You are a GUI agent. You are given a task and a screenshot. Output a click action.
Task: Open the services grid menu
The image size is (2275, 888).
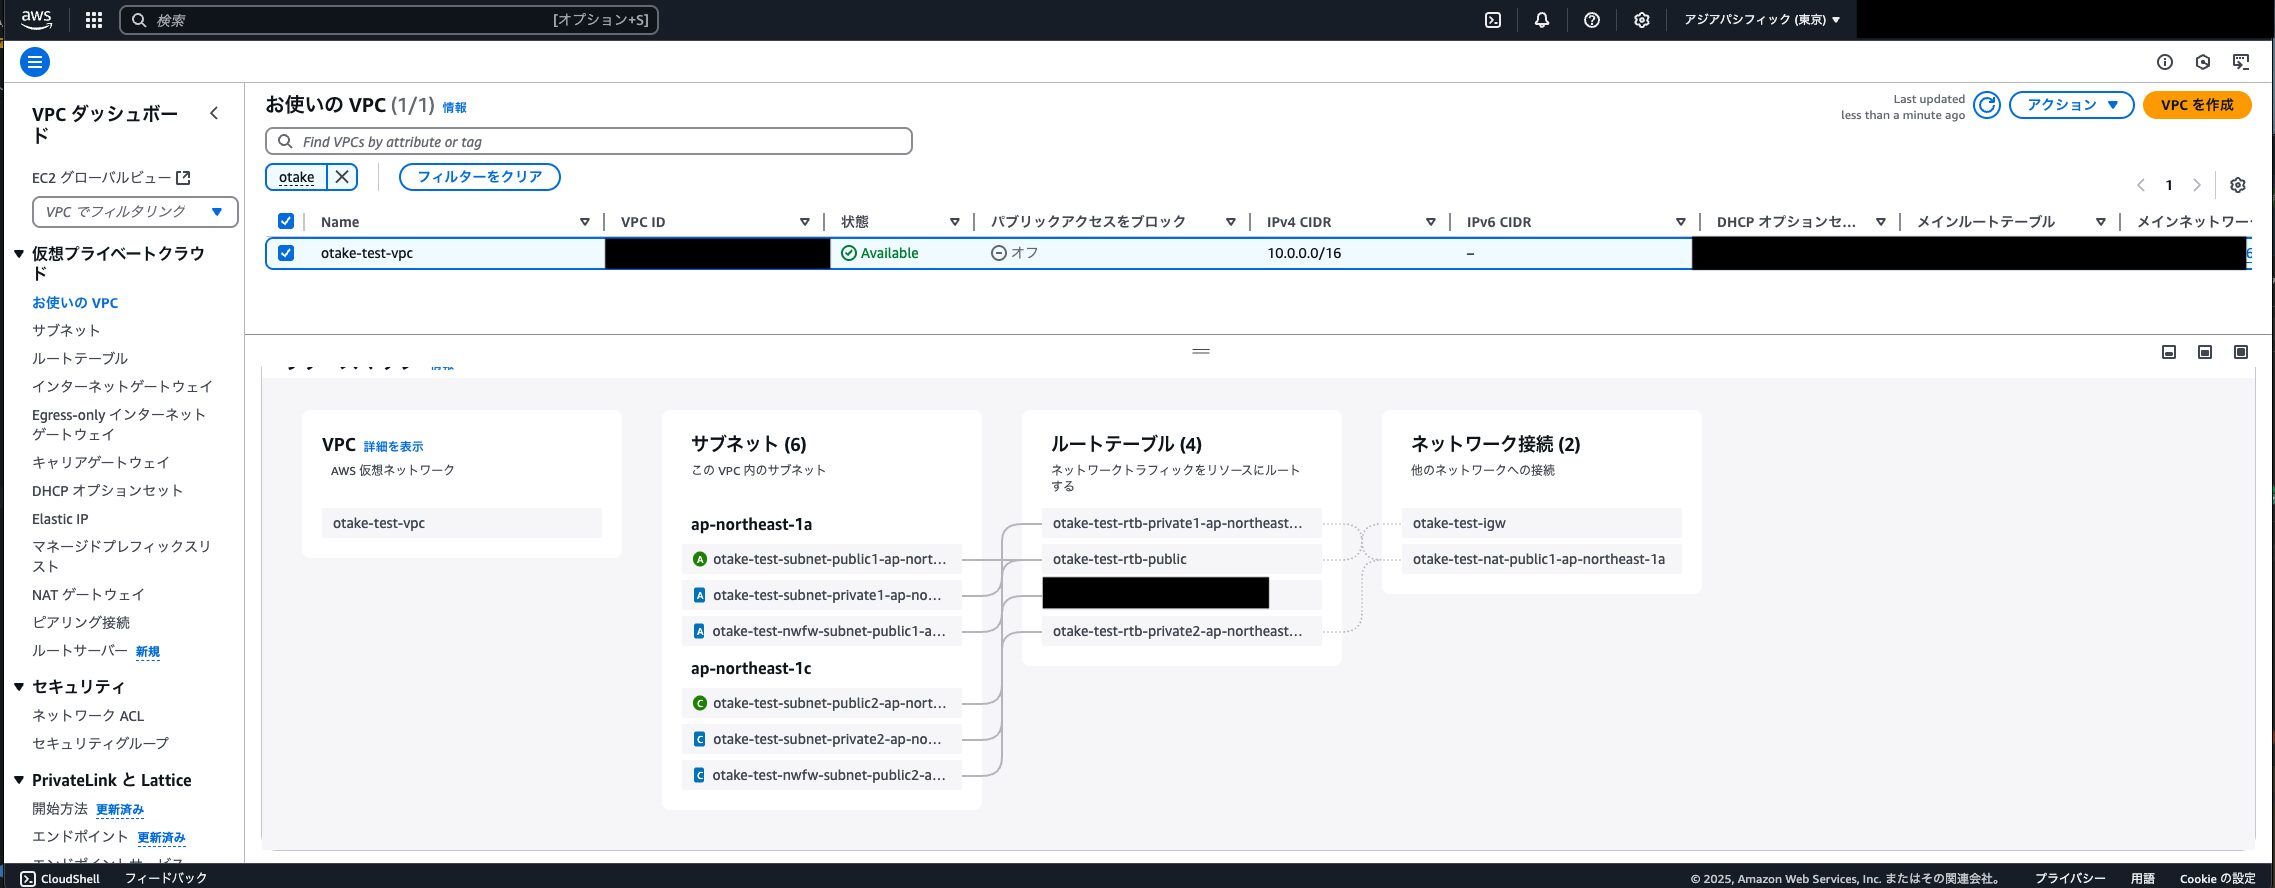tap(94, 20)
